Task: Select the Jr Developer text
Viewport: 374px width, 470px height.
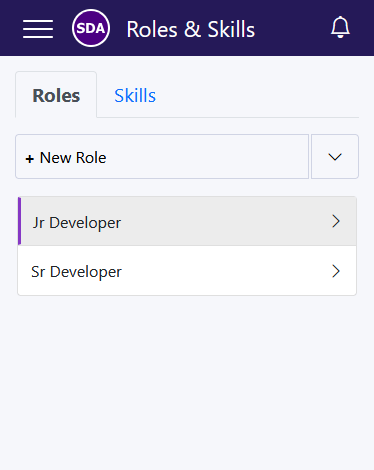Action: click(77, 223)
